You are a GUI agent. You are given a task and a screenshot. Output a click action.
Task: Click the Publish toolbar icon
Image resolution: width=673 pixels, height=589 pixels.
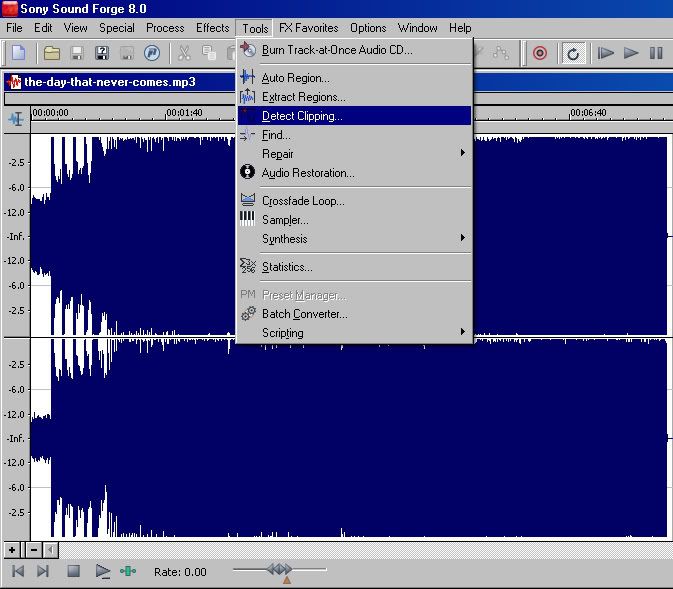(x=152, y=53)
